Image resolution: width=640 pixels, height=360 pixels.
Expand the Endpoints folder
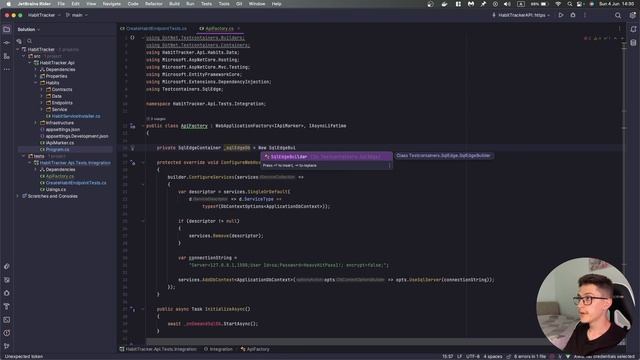point(42,103)
